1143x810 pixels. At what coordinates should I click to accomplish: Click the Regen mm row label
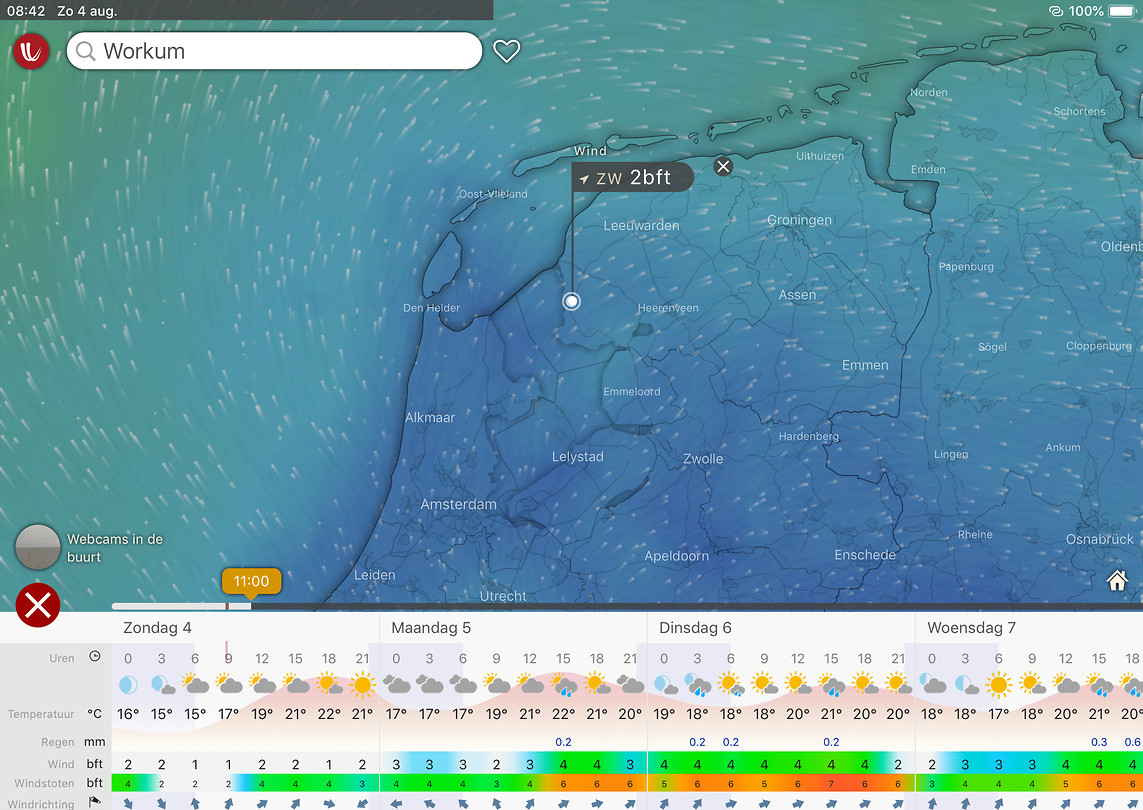click(74, 742)
